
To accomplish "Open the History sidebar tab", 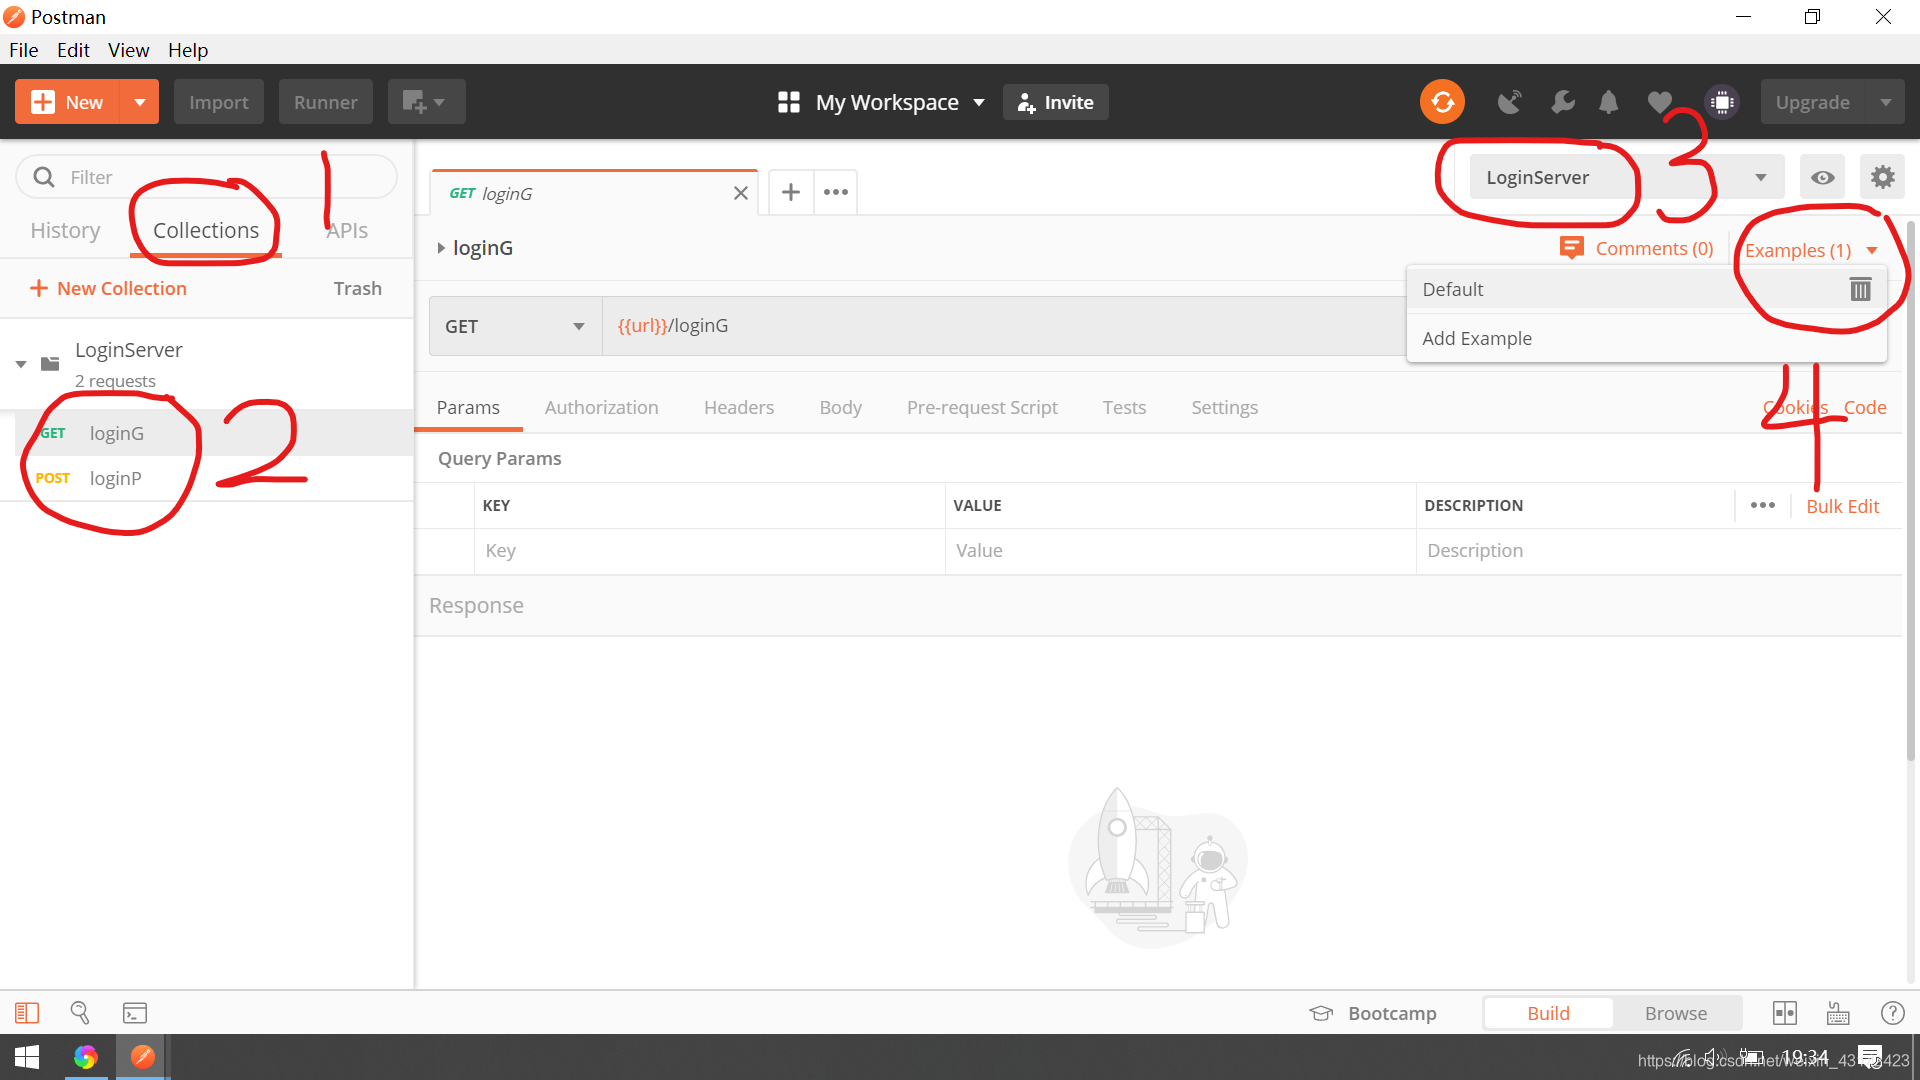I will tap(65, 230).
